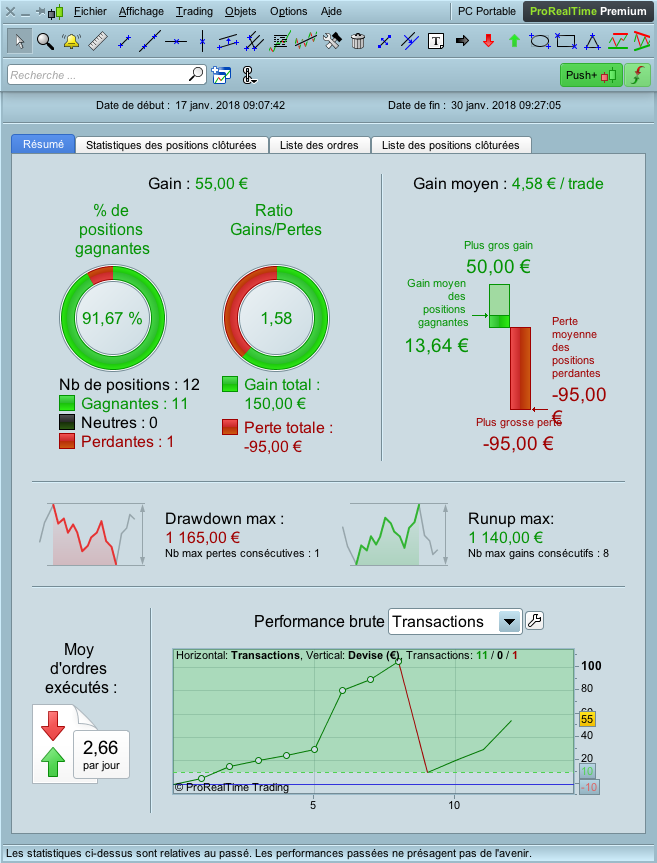Image resolution: width=657 pixels, height=863 pixels.
Task: Select the triangle drawing tool
Action: tap(592, 41)
